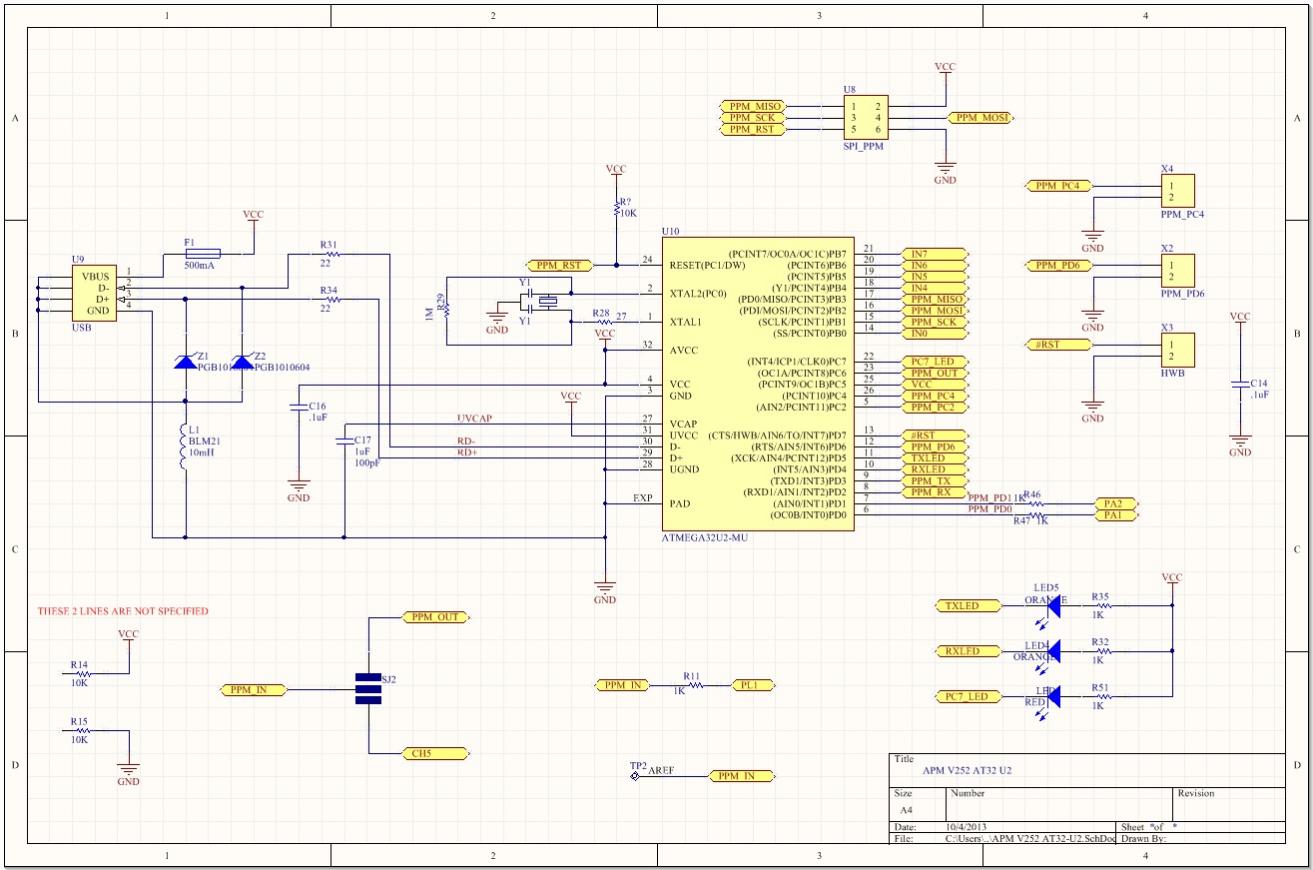Click the SJ2 solder jumper symbol
This screenshot has height=870, width=1313.
click(369, 689)
